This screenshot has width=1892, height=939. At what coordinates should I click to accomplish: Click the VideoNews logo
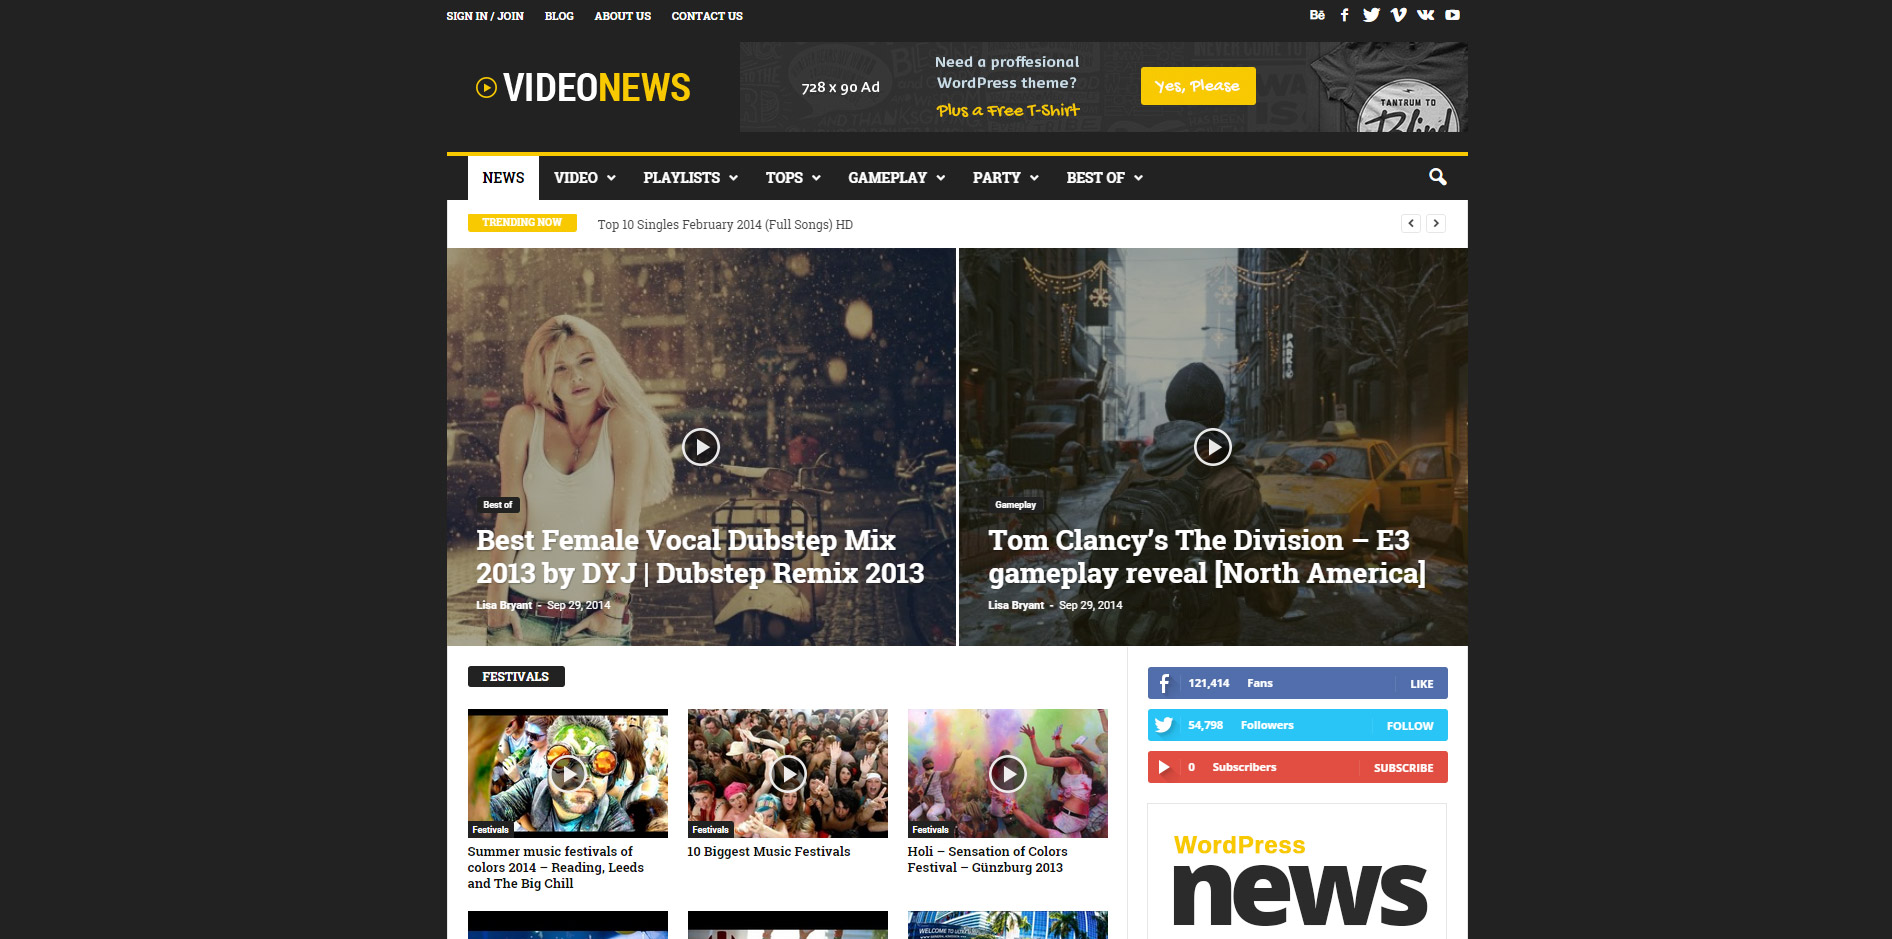click(x=583, y=88)
